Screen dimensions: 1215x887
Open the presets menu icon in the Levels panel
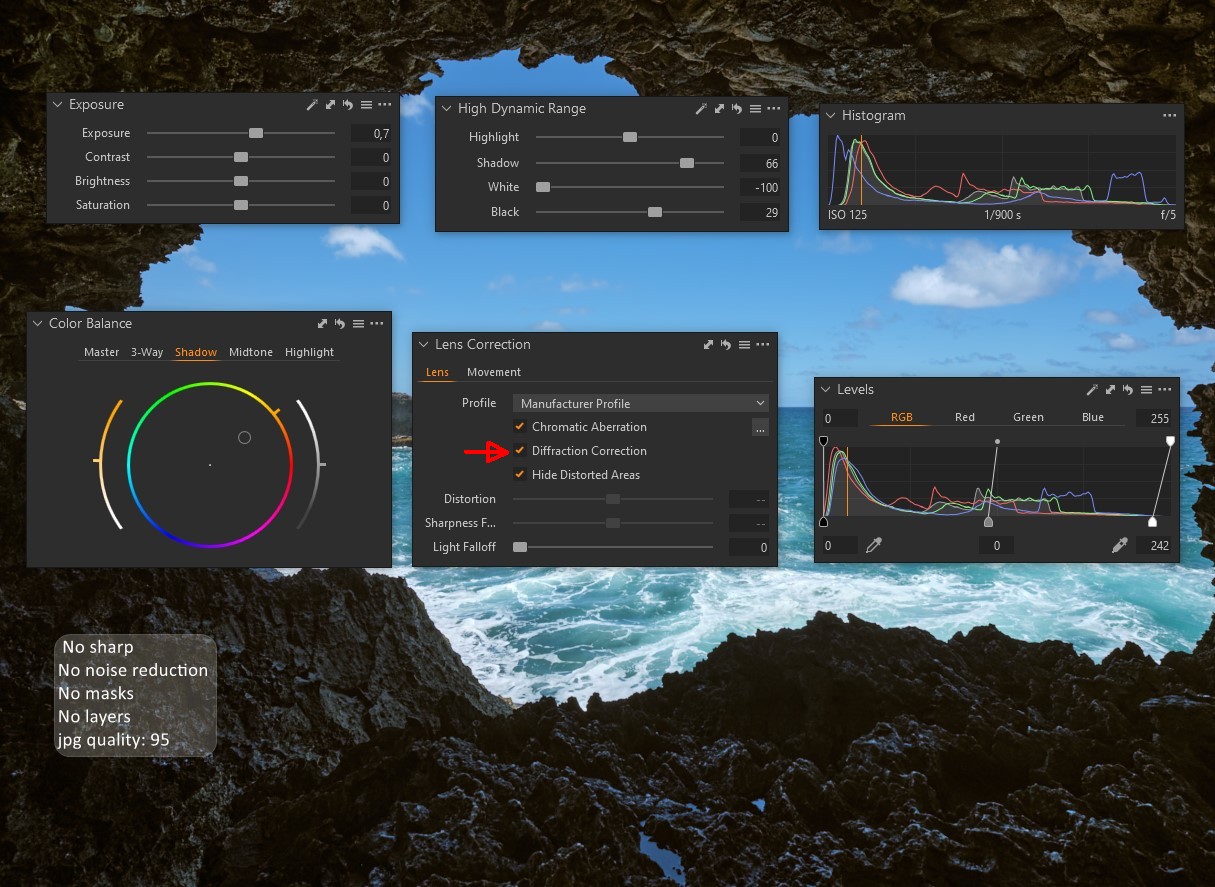point(1149,390)
